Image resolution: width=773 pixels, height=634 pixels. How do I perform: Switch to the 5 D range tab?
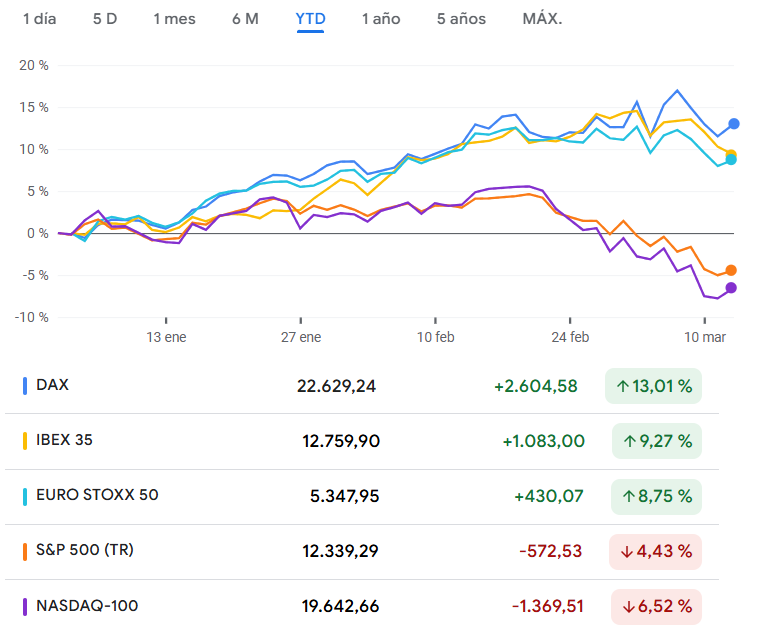105,19
